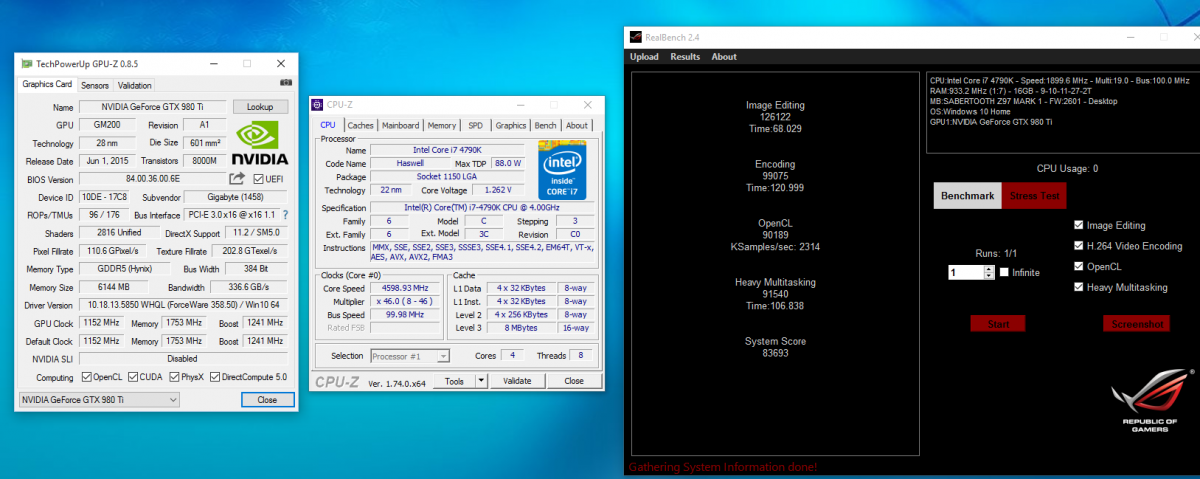The image size is (1200, 479).
Task: Click the Tools button in CPU-Z
Action: point(455,381)
